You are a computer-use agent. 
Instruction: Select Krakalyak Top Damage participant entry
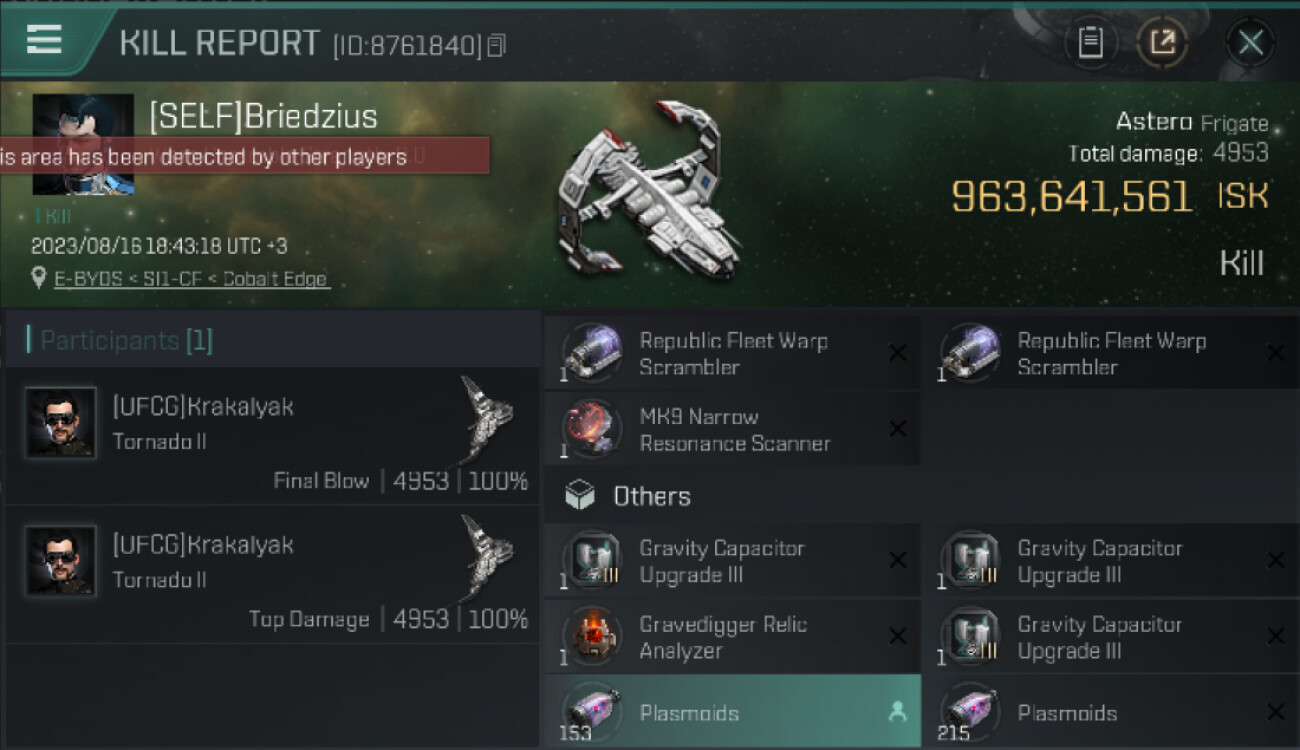click(x=272, y=574)
